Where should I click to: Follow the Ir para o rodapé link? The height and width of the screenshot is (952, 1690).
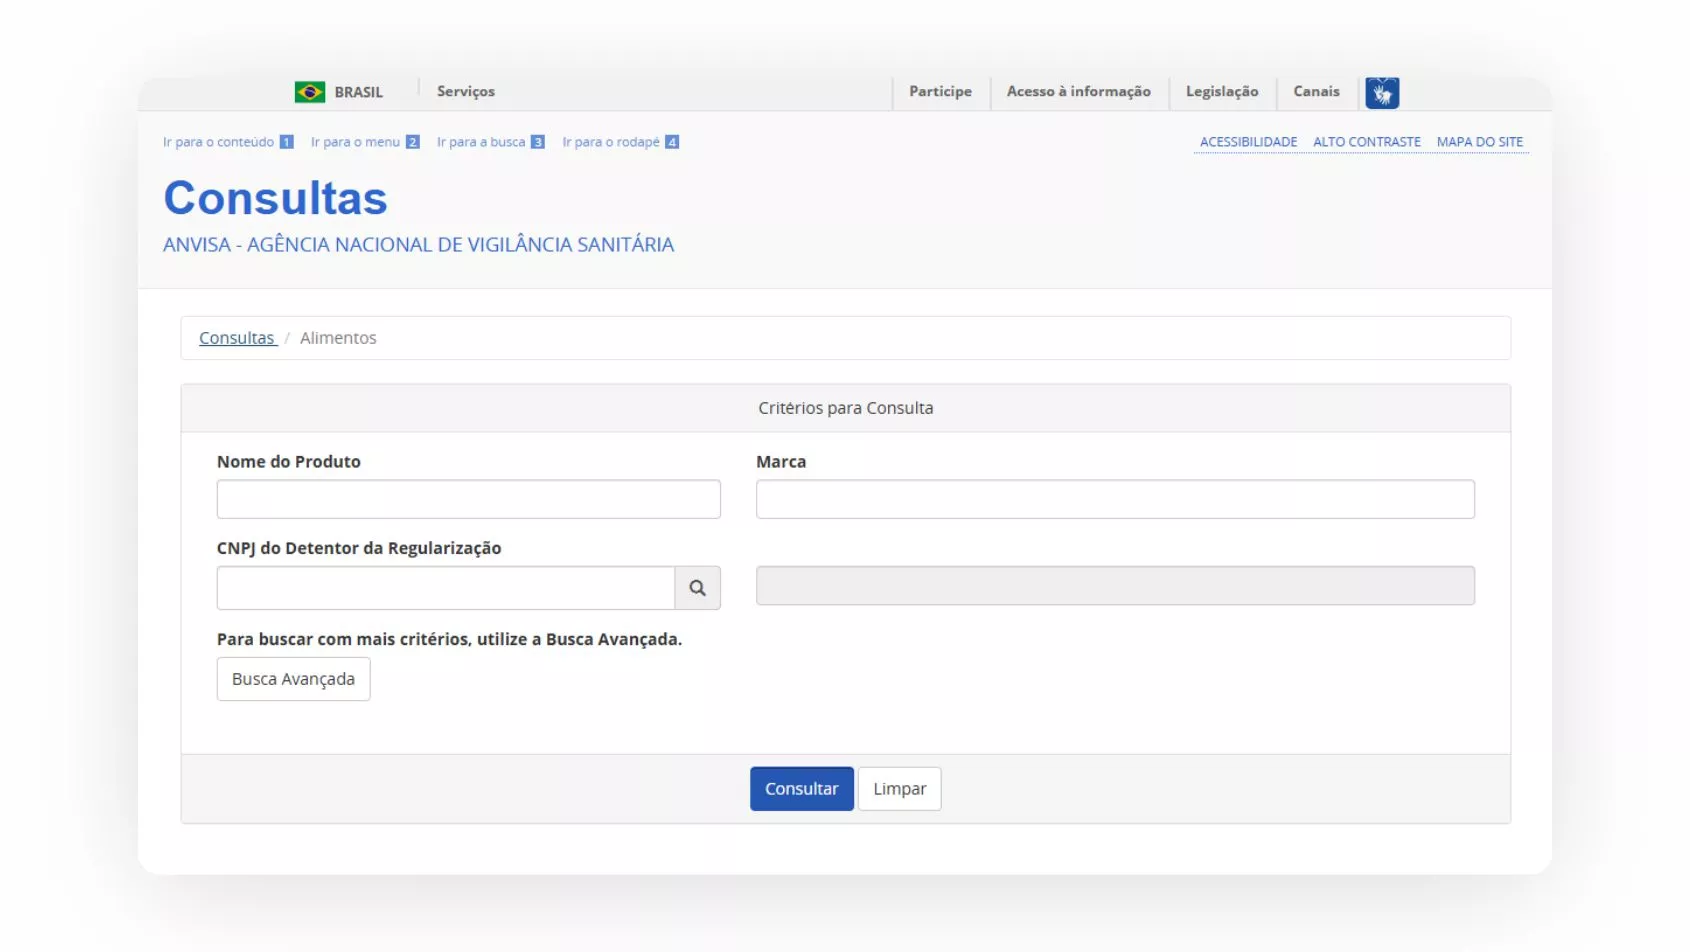621,142
